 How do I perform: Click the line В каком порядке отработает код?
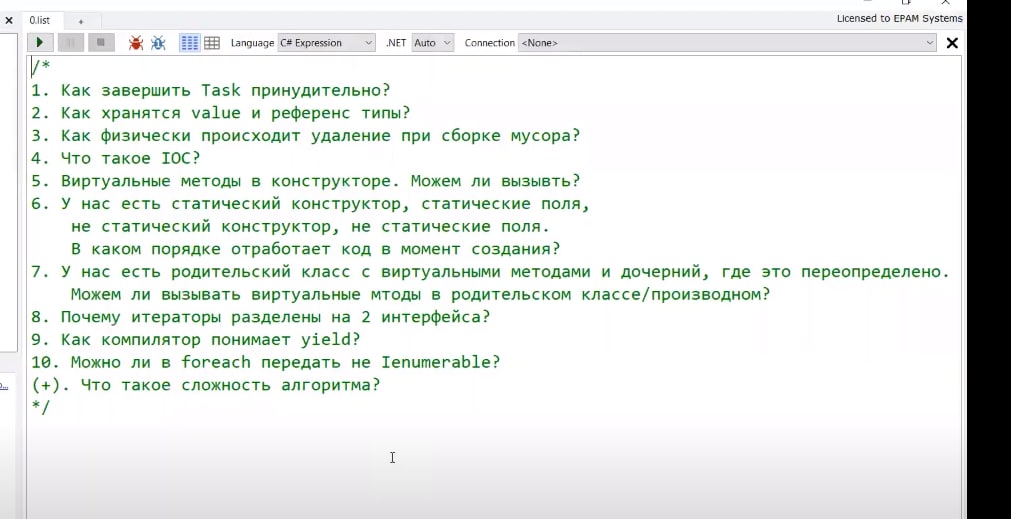pyautogui.click(x=316, y=249)
